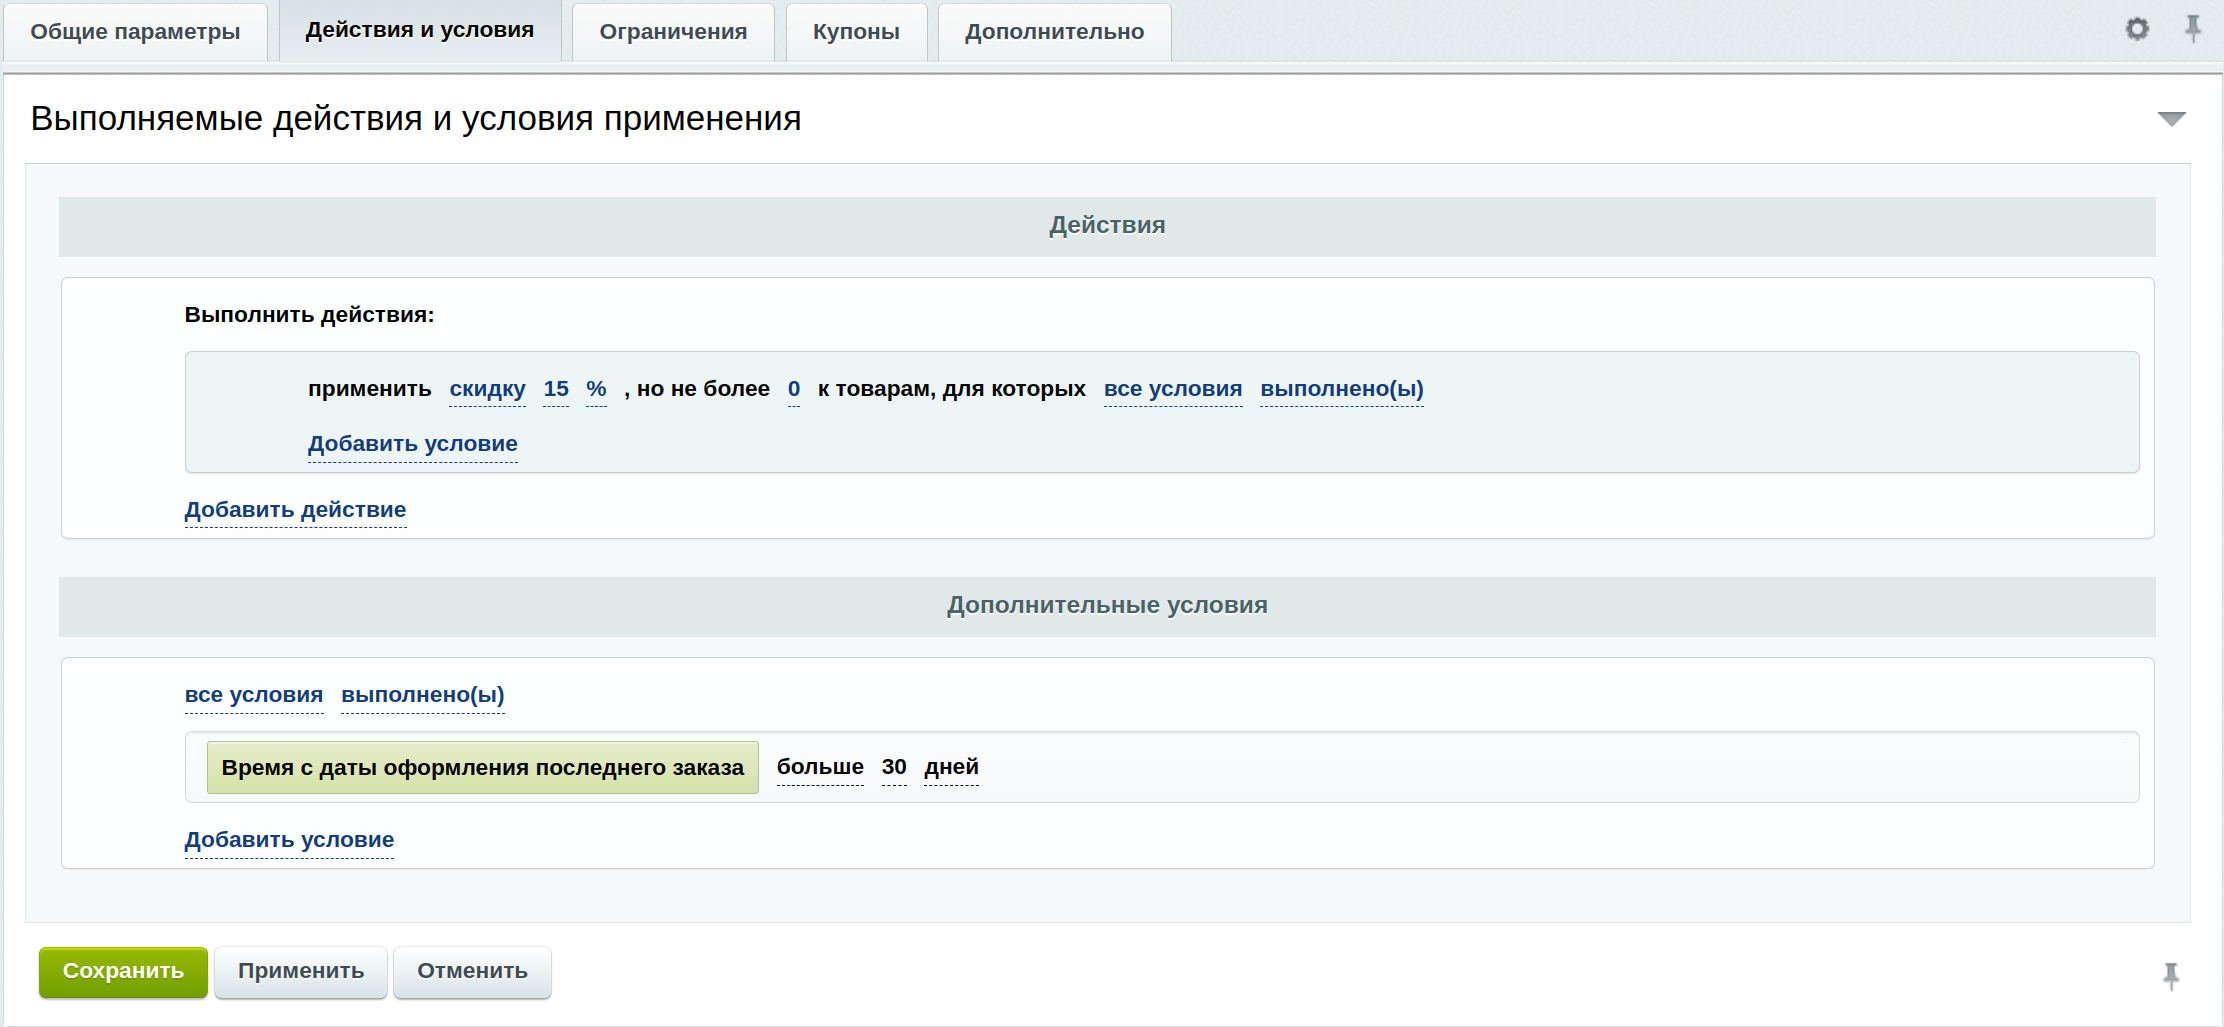This screenshot has width=2224, height=1027.
Task: Click Добавить условие inside the action block
Action: click(x=412, y=444)
